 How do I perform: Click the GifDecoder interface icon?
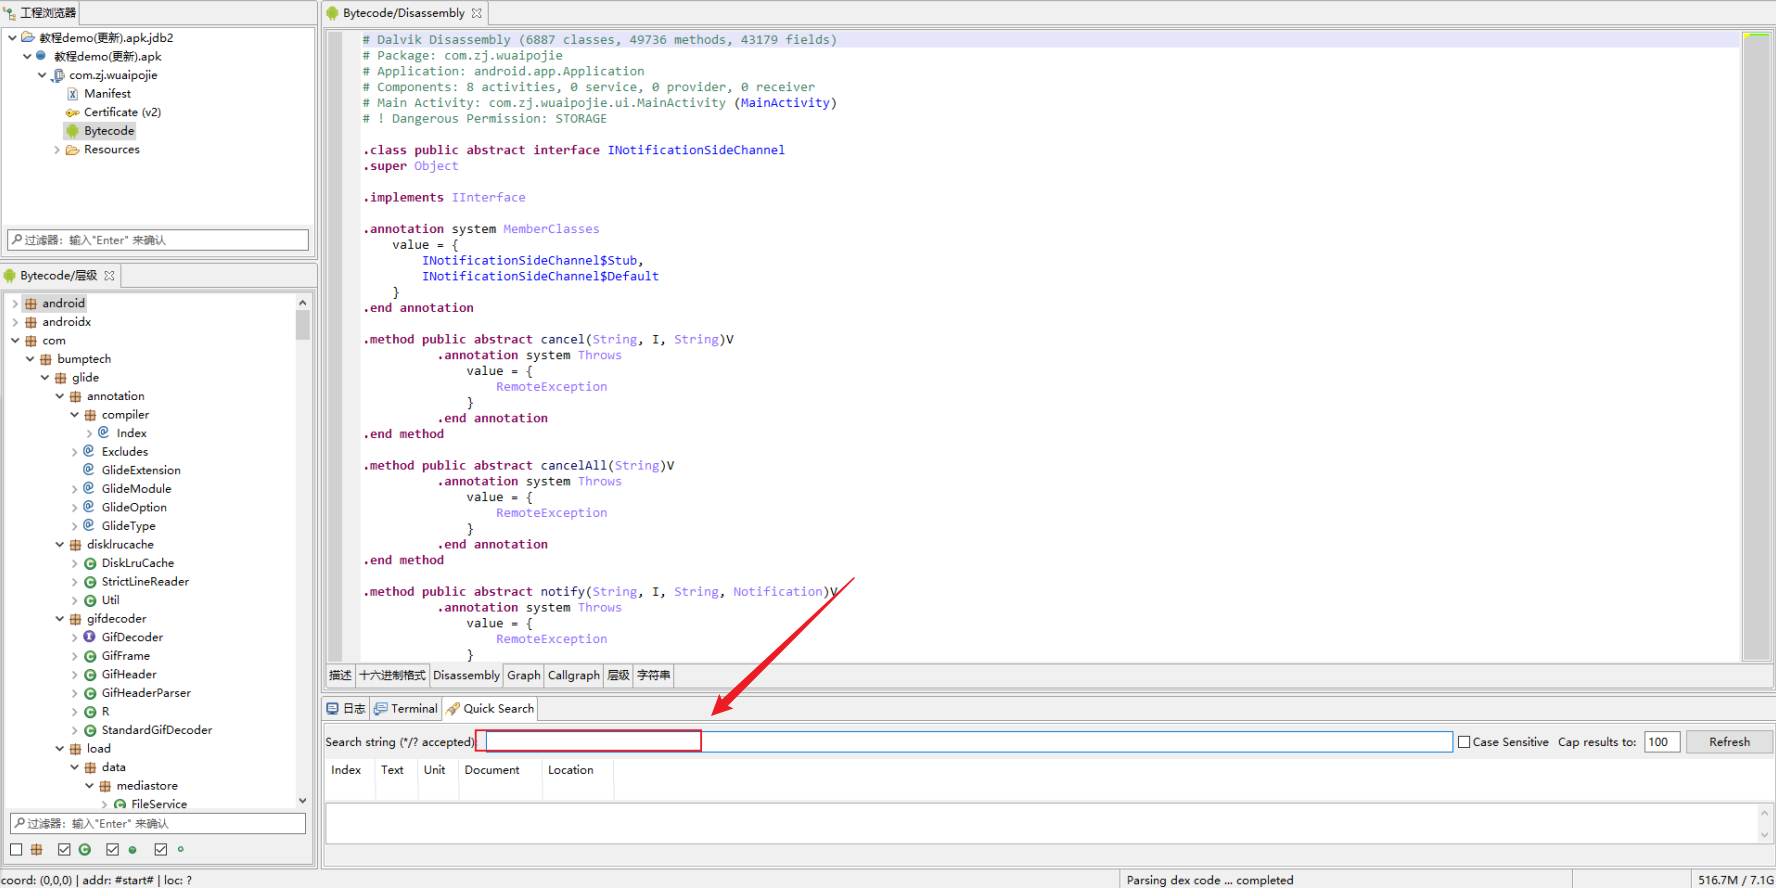click(x=90, y=637)
